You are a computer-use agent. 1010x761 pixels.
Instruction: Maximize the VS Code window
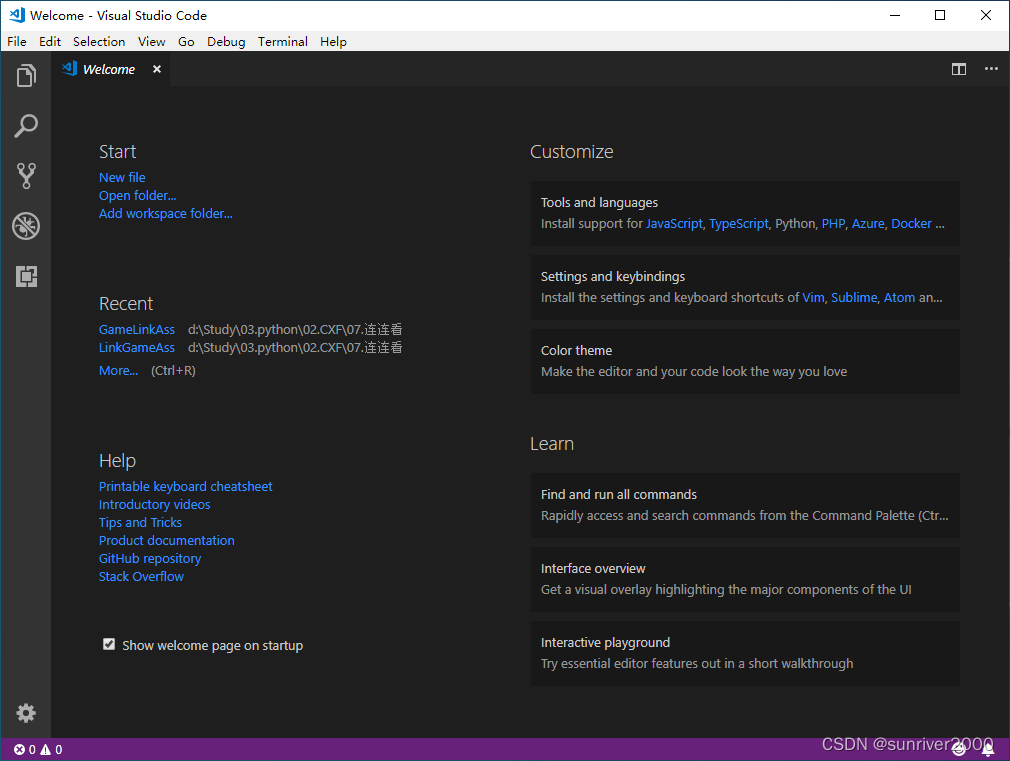click(x=940, y=15)
